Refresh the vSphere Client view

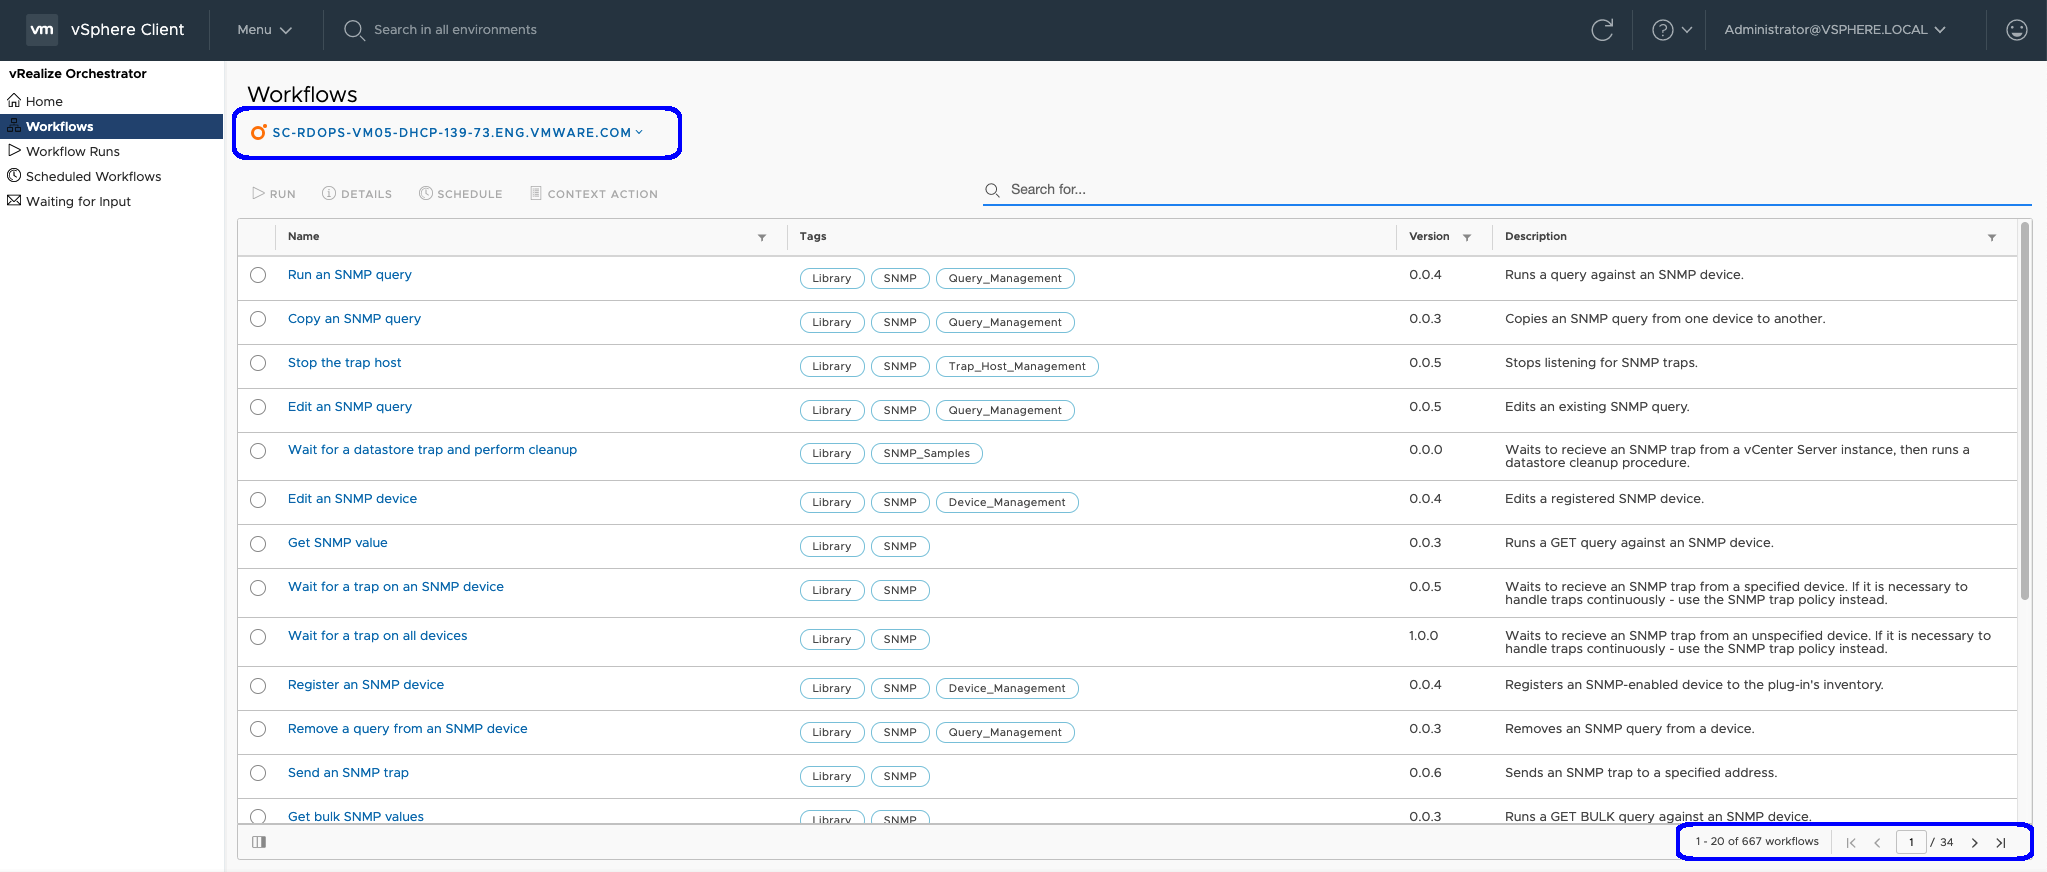(1602, 30)
